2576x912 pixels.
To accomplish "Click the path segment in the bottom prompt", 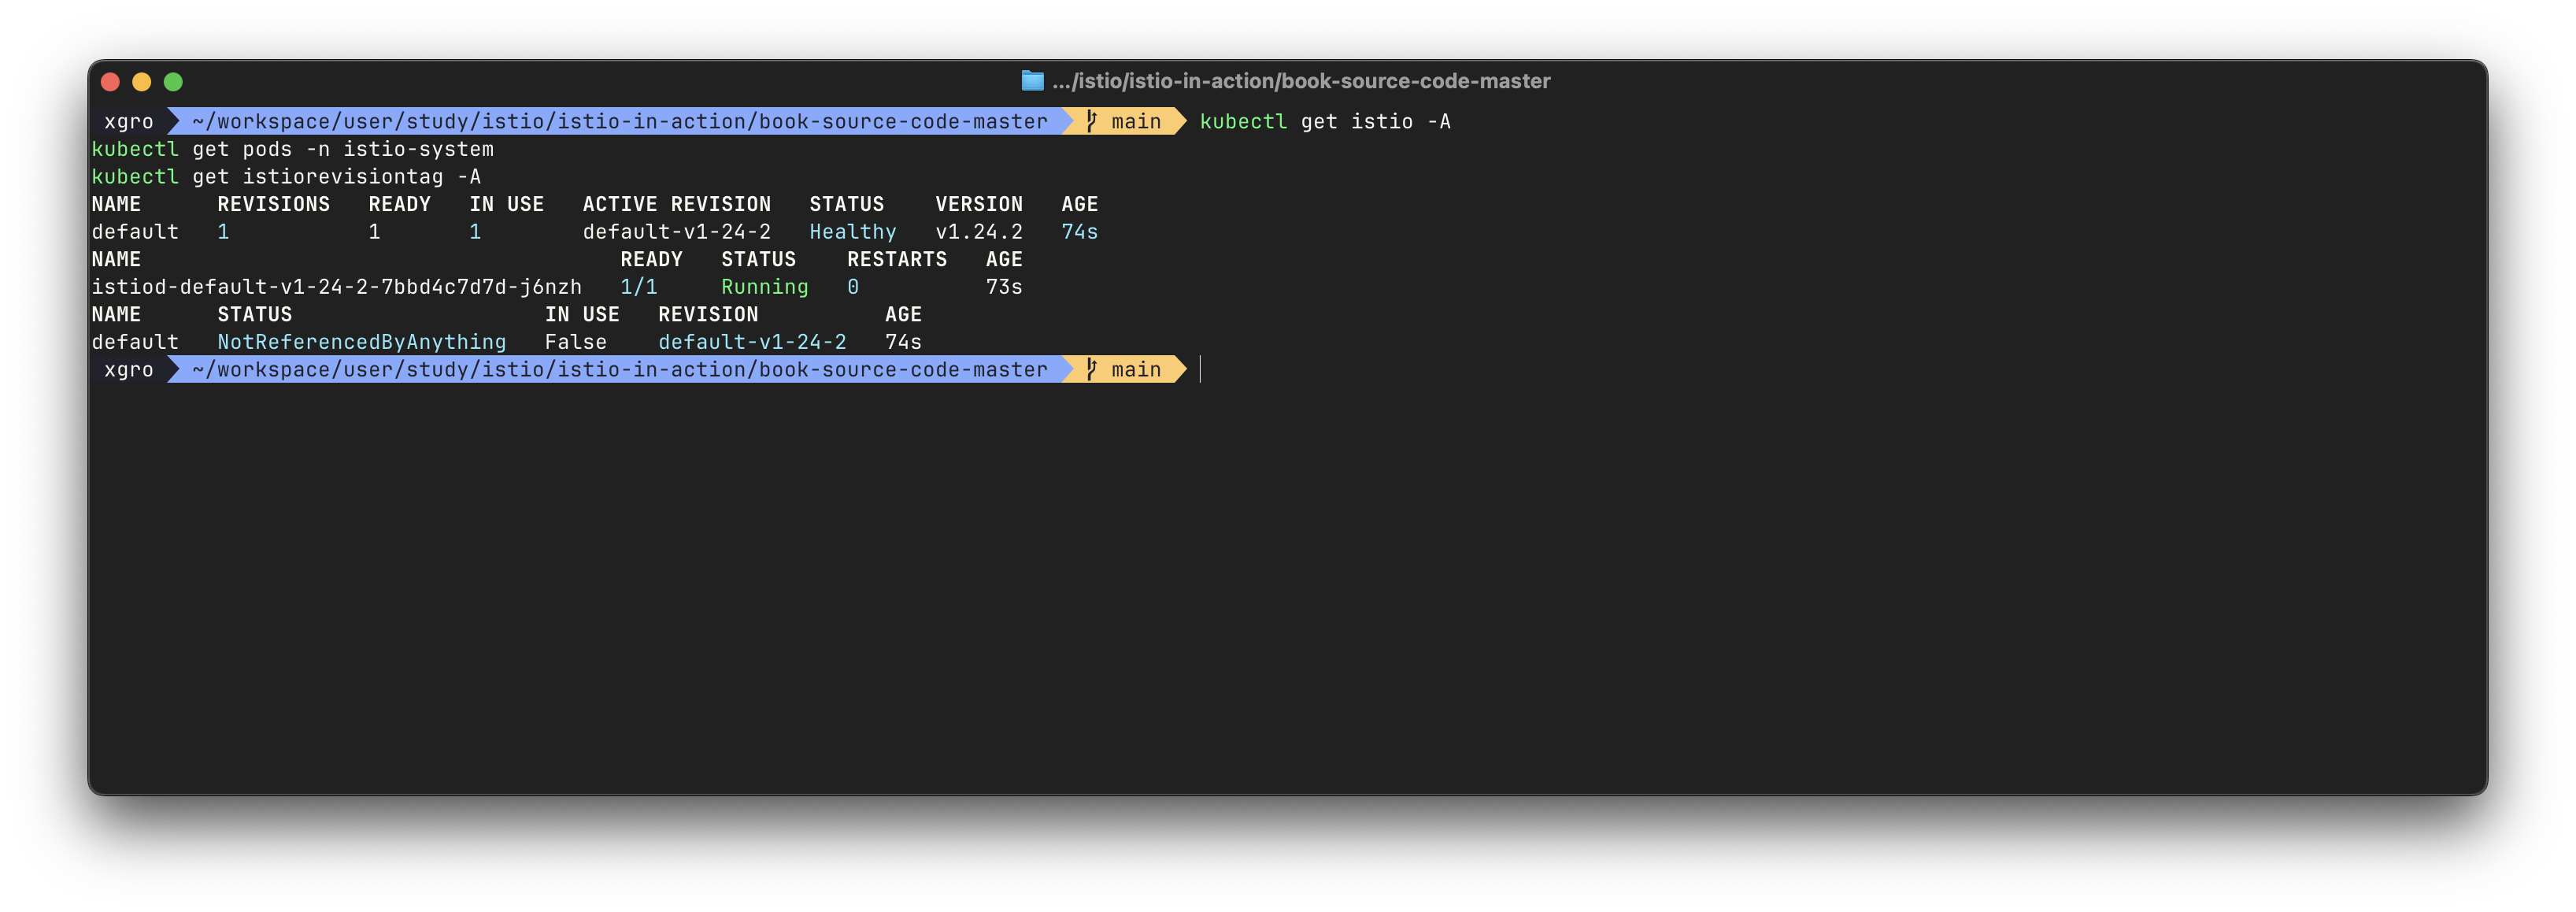I will pyautogui.click(x=620, y=369).
